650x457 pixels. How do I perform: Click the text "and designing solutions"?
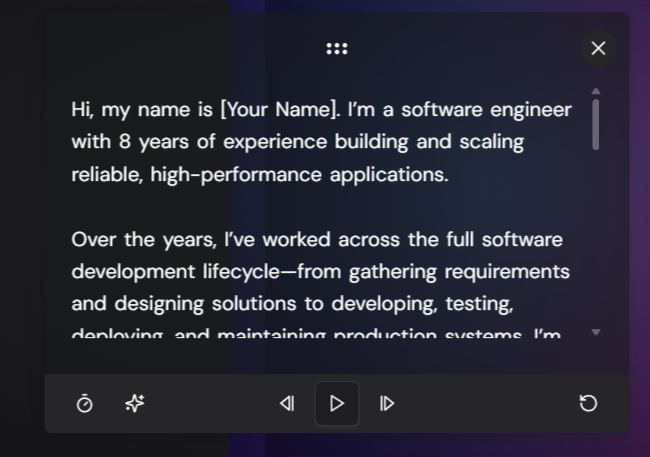coord(184,304)
